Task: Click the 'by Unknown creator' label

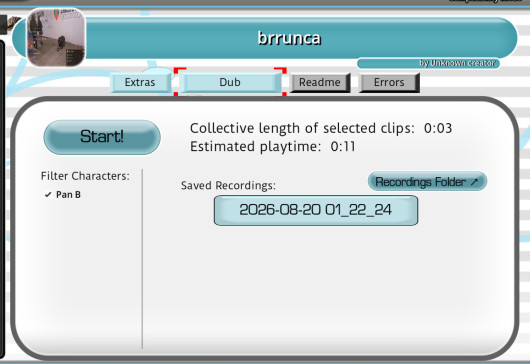Action: pos(457,63)
